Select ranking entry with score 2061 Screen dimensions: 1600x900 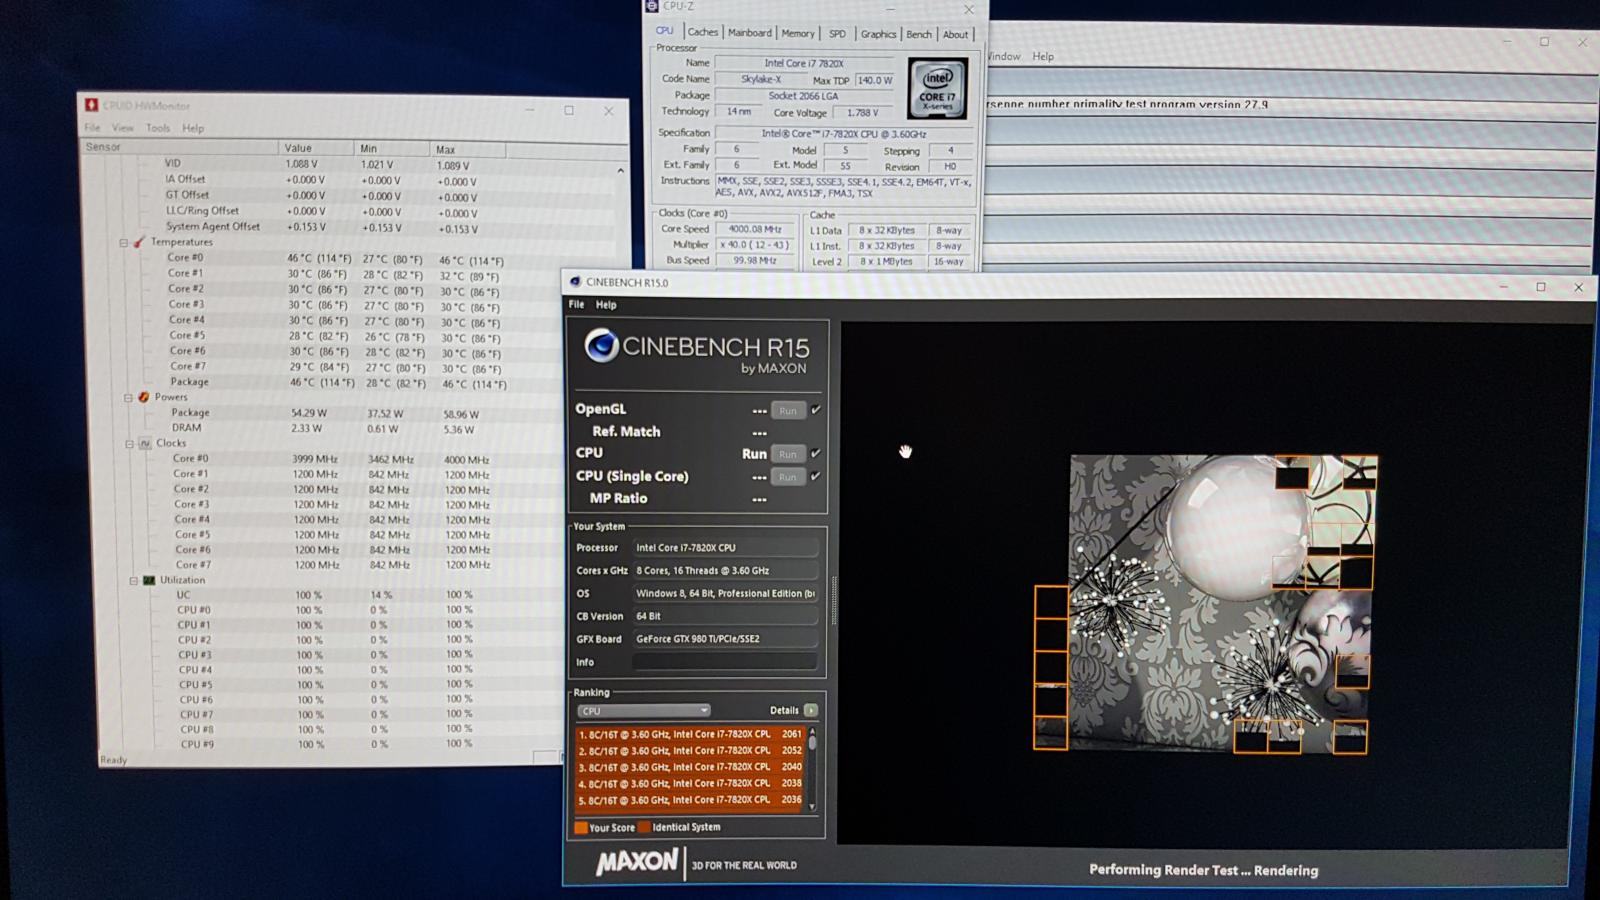point(690,734)
